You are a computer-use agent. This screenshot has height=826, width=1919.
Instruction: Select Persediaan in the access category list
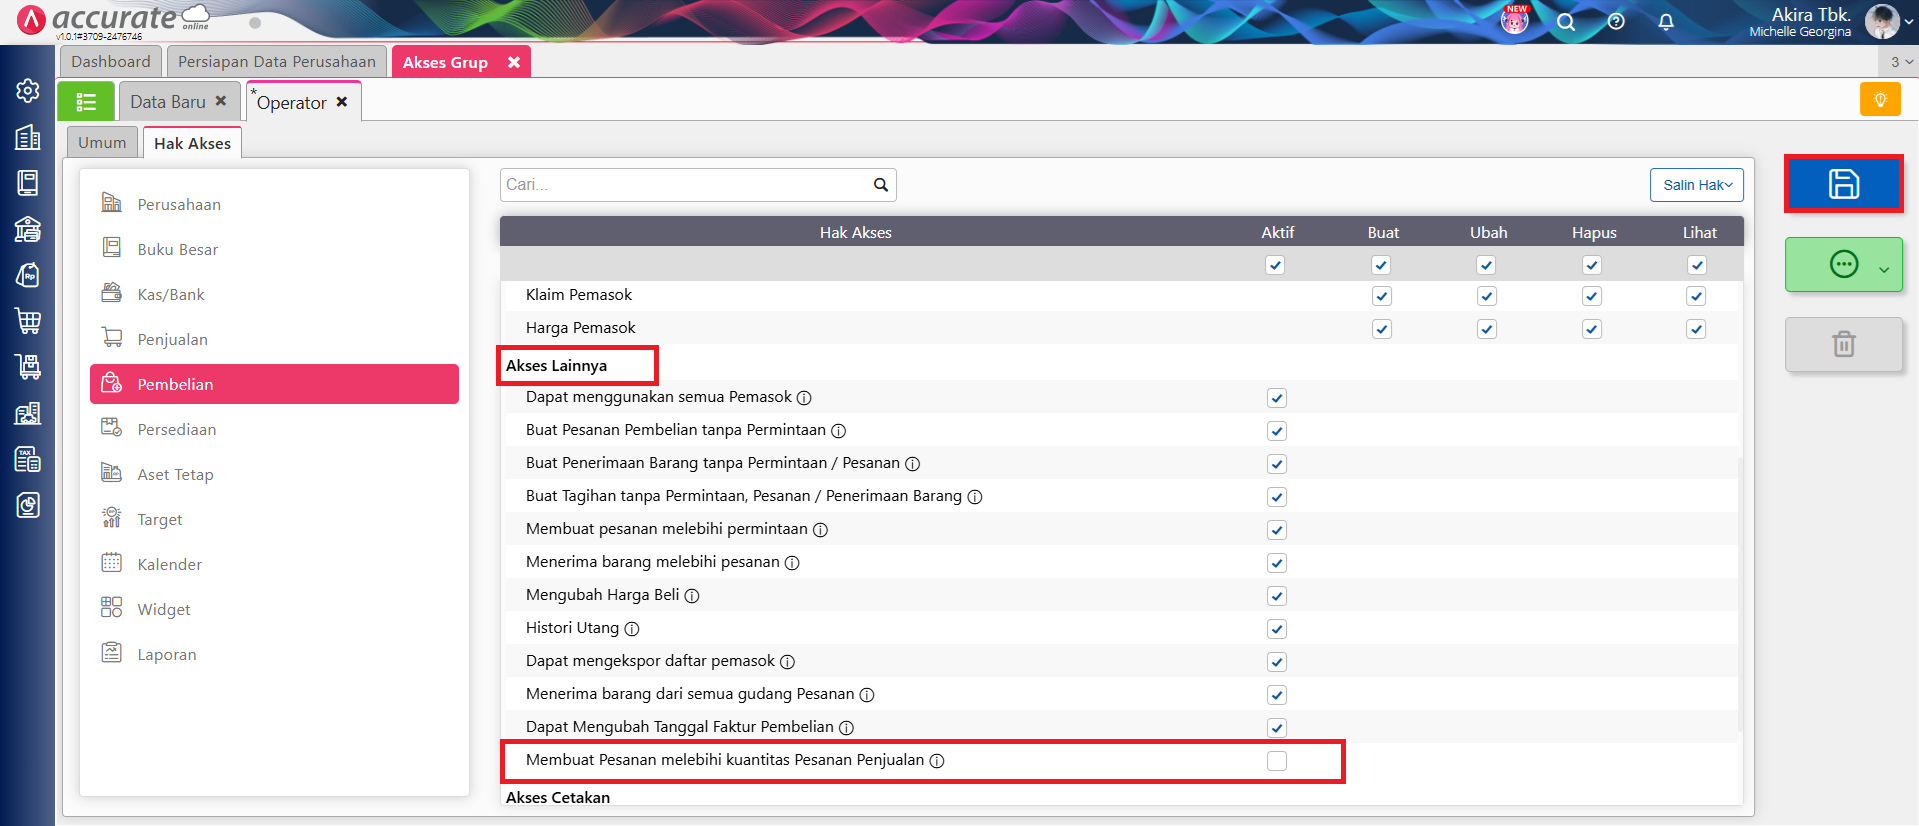[x=176, y=430]
